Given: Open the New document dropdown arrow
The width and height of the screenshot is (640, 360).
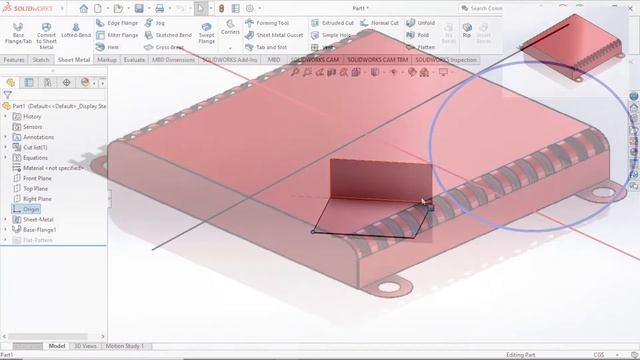Looking at the screenshot, I should [x=108, y=8].
